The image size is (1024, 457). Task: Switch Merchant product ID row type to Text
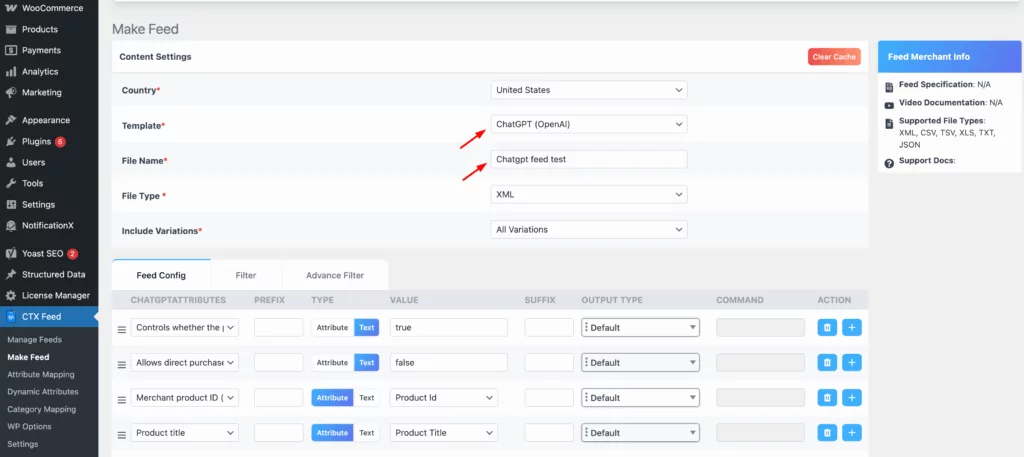pos(367,398)
